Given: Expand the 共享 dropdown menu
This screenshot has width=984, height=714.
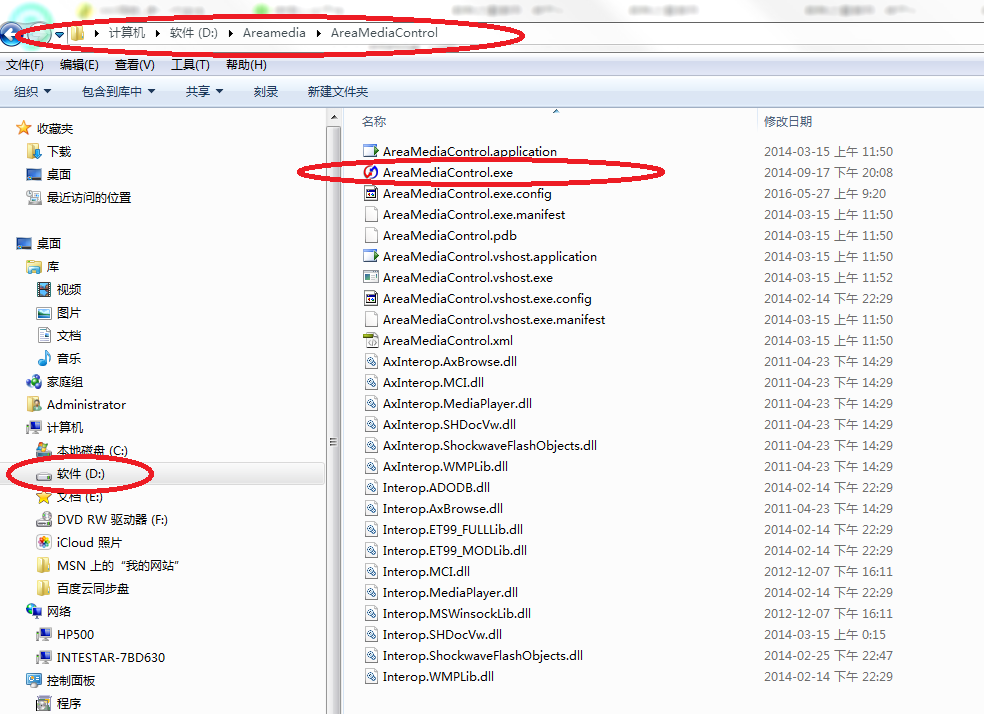Looking at the screenshot, I should [x=204, y=92].
